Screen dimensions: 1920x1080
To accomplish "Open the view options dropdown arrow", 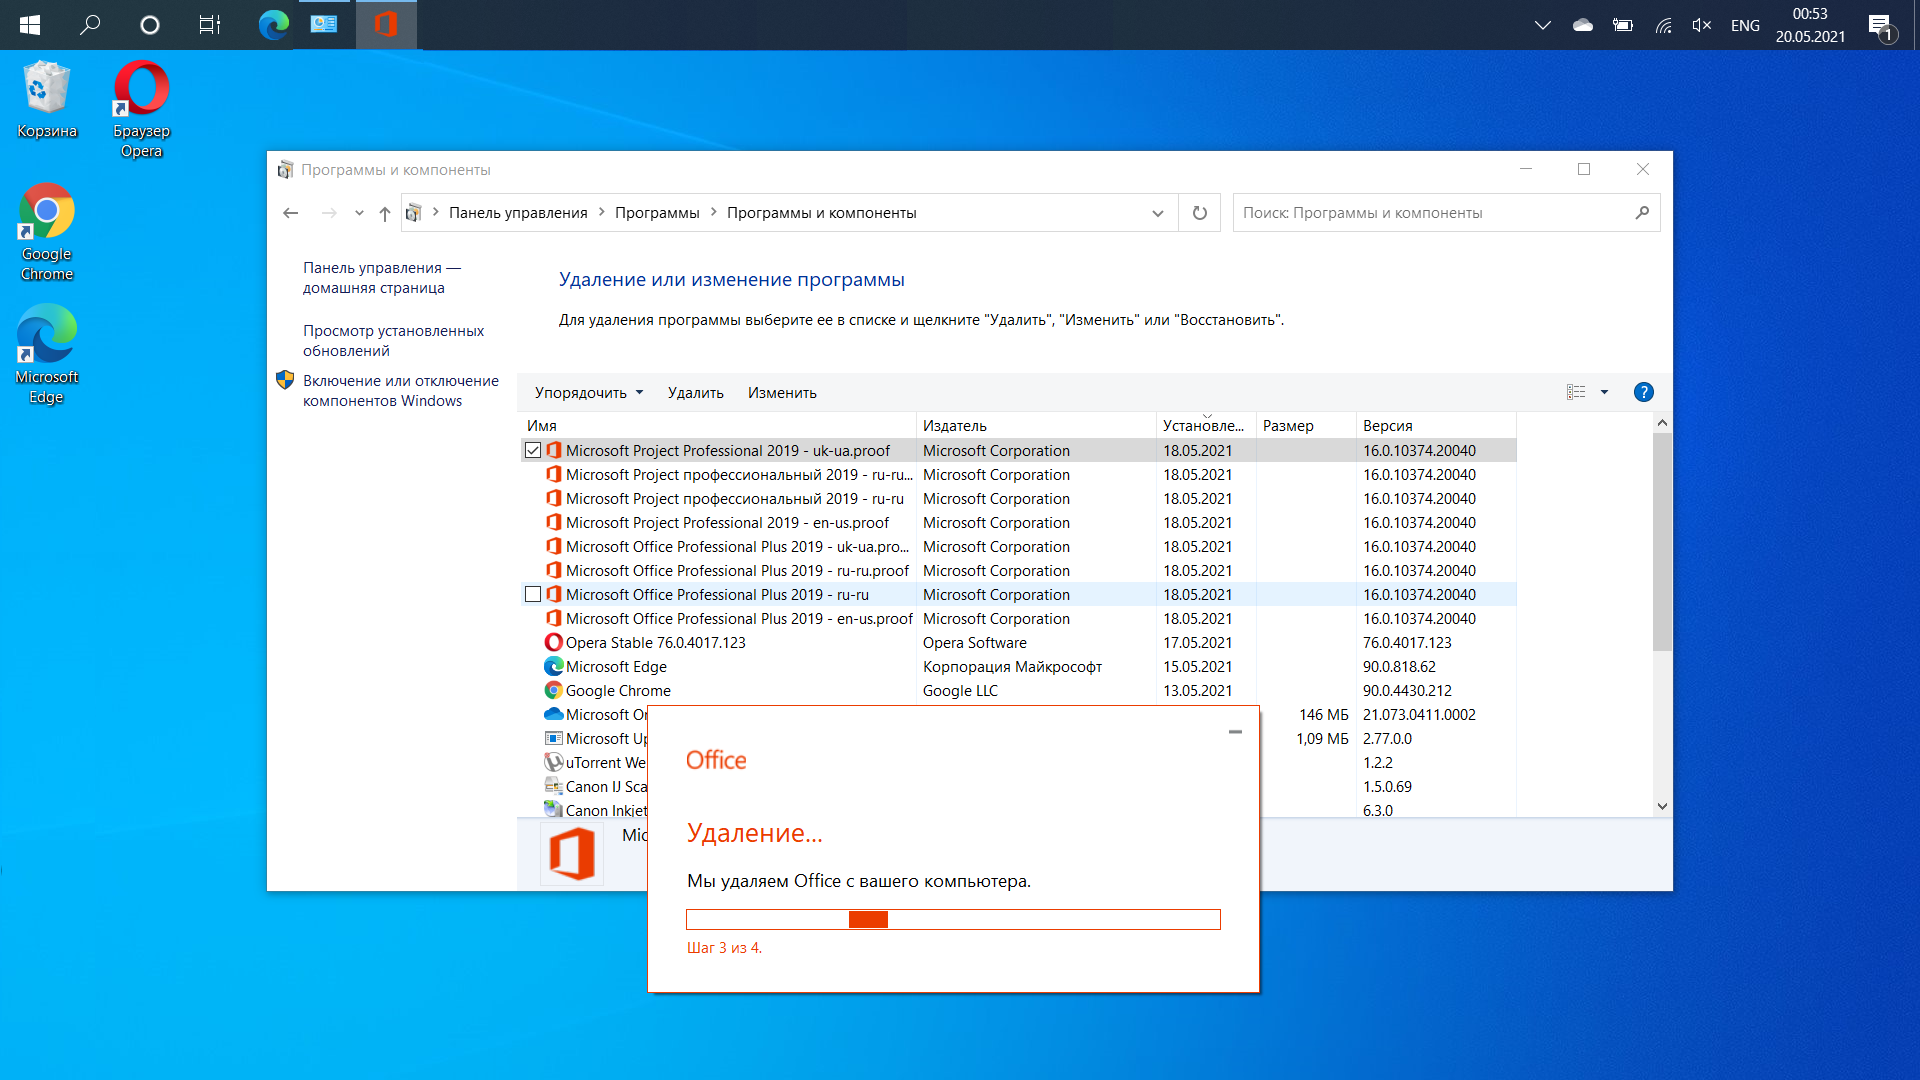I will coord(1605,392).
